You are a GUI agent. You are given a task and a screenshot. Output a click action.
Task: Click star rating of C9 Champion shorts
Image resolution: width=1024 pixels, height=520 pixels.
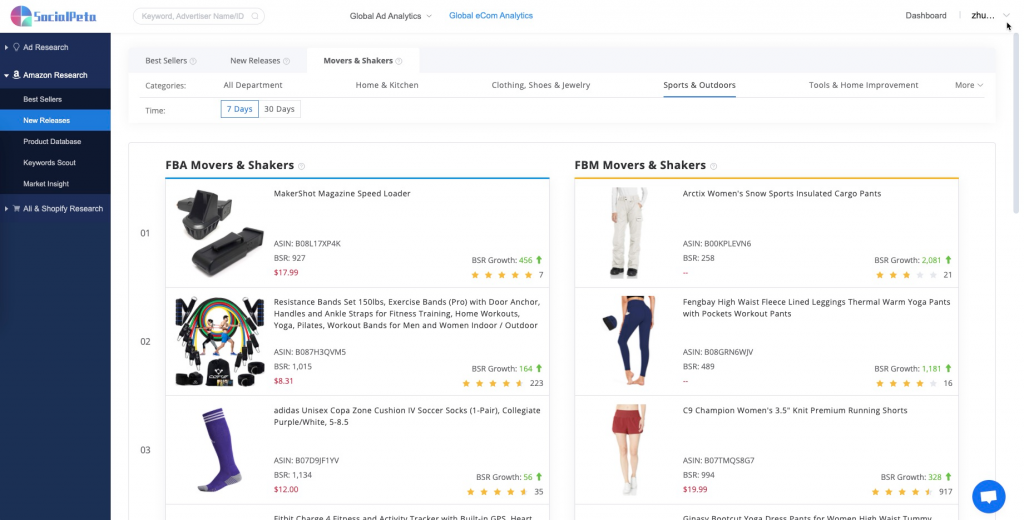click(903, 492)
